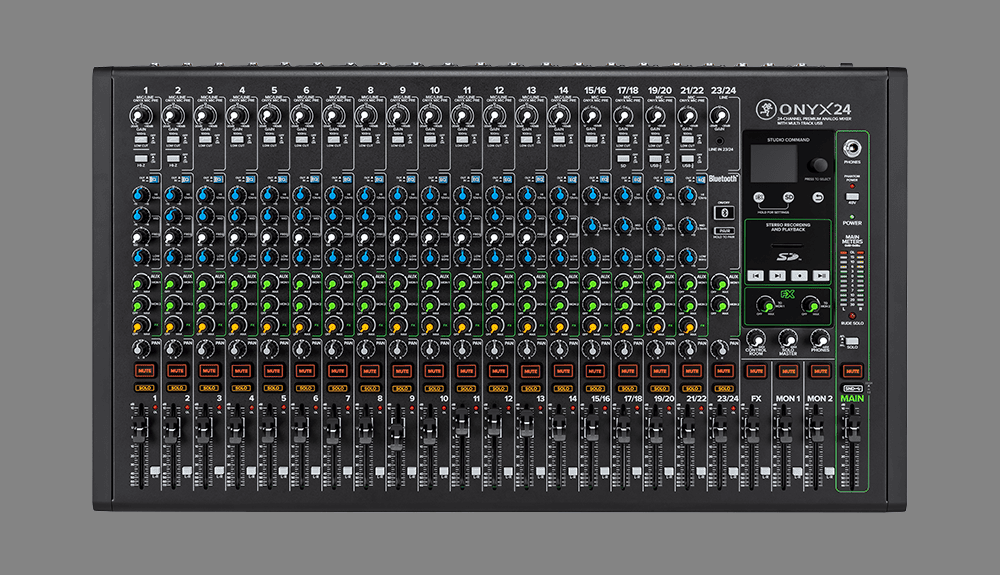Mute the MON 1 output

(788, 370)
